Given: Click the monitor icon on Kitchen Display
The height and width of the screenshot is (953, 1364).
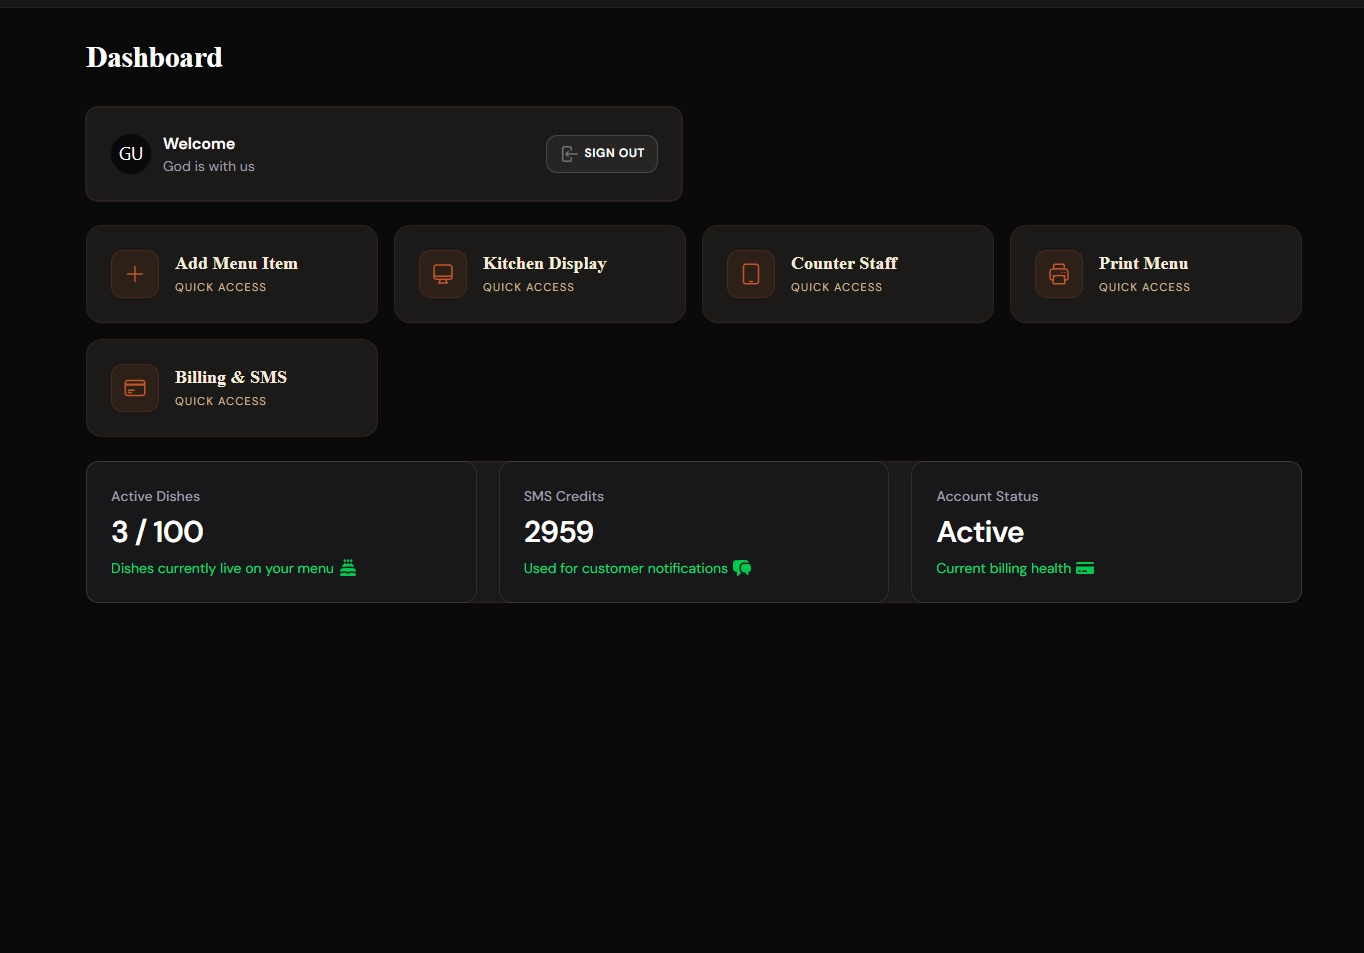Looking at the screenshot, I should 443,274.
